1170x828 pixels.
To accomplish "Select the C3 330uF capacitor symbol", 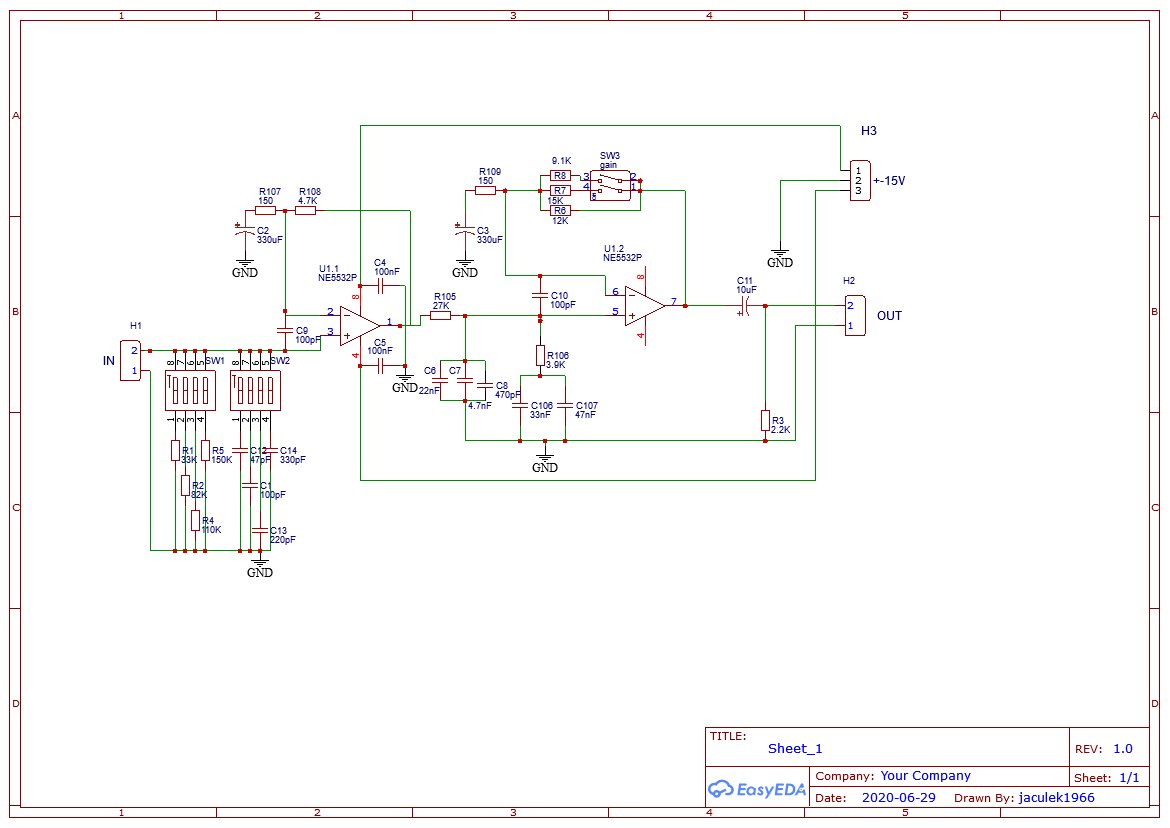I will (x=463, y=234).
